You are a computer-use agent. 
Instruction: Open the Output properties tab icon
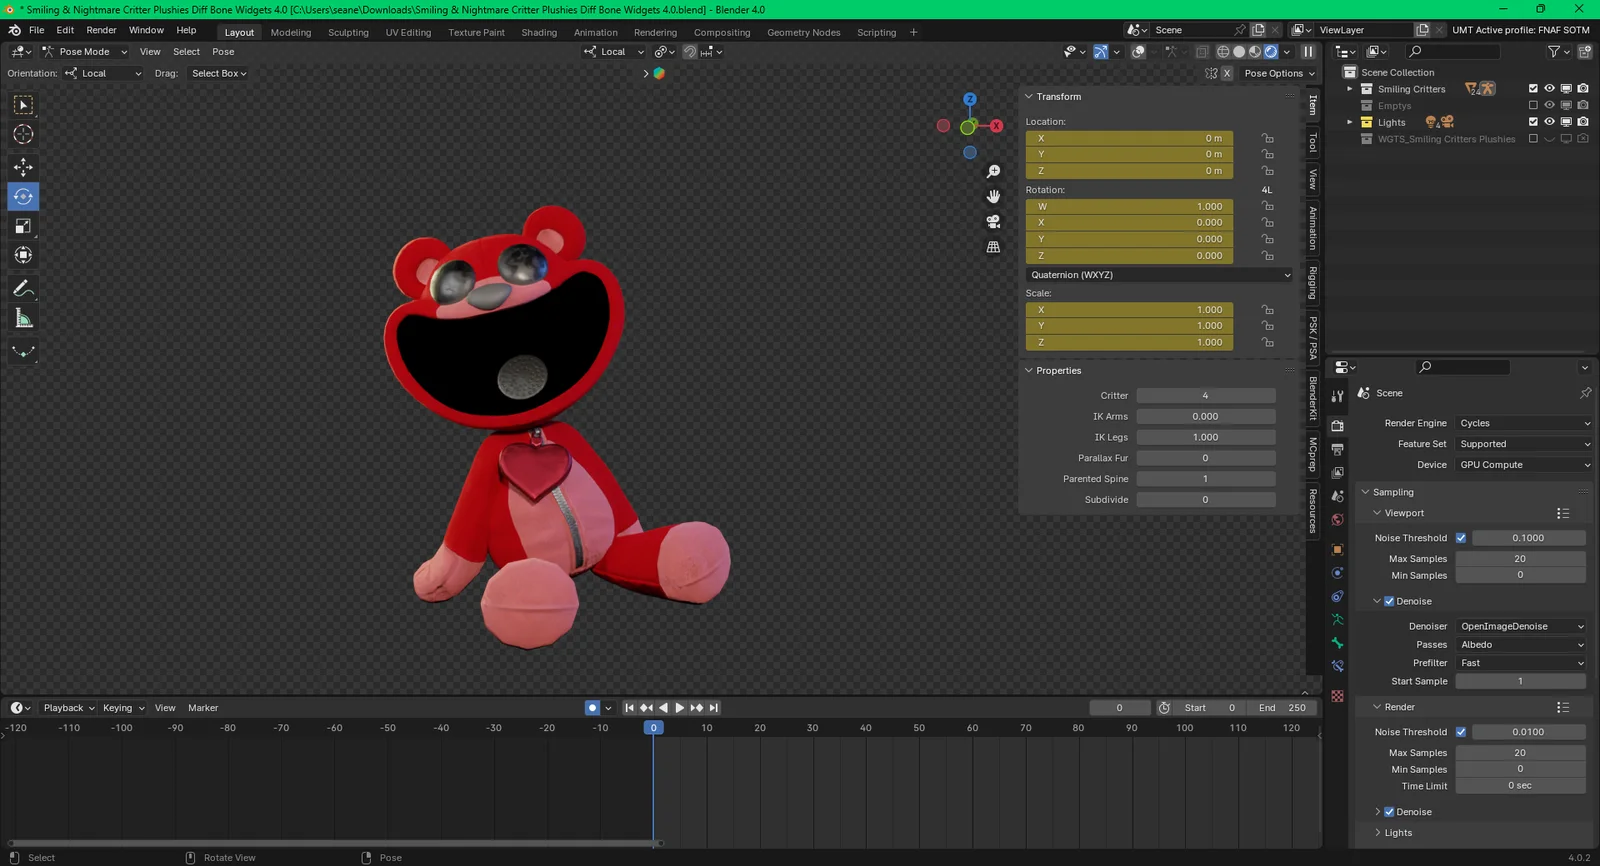coord(1337,450)
